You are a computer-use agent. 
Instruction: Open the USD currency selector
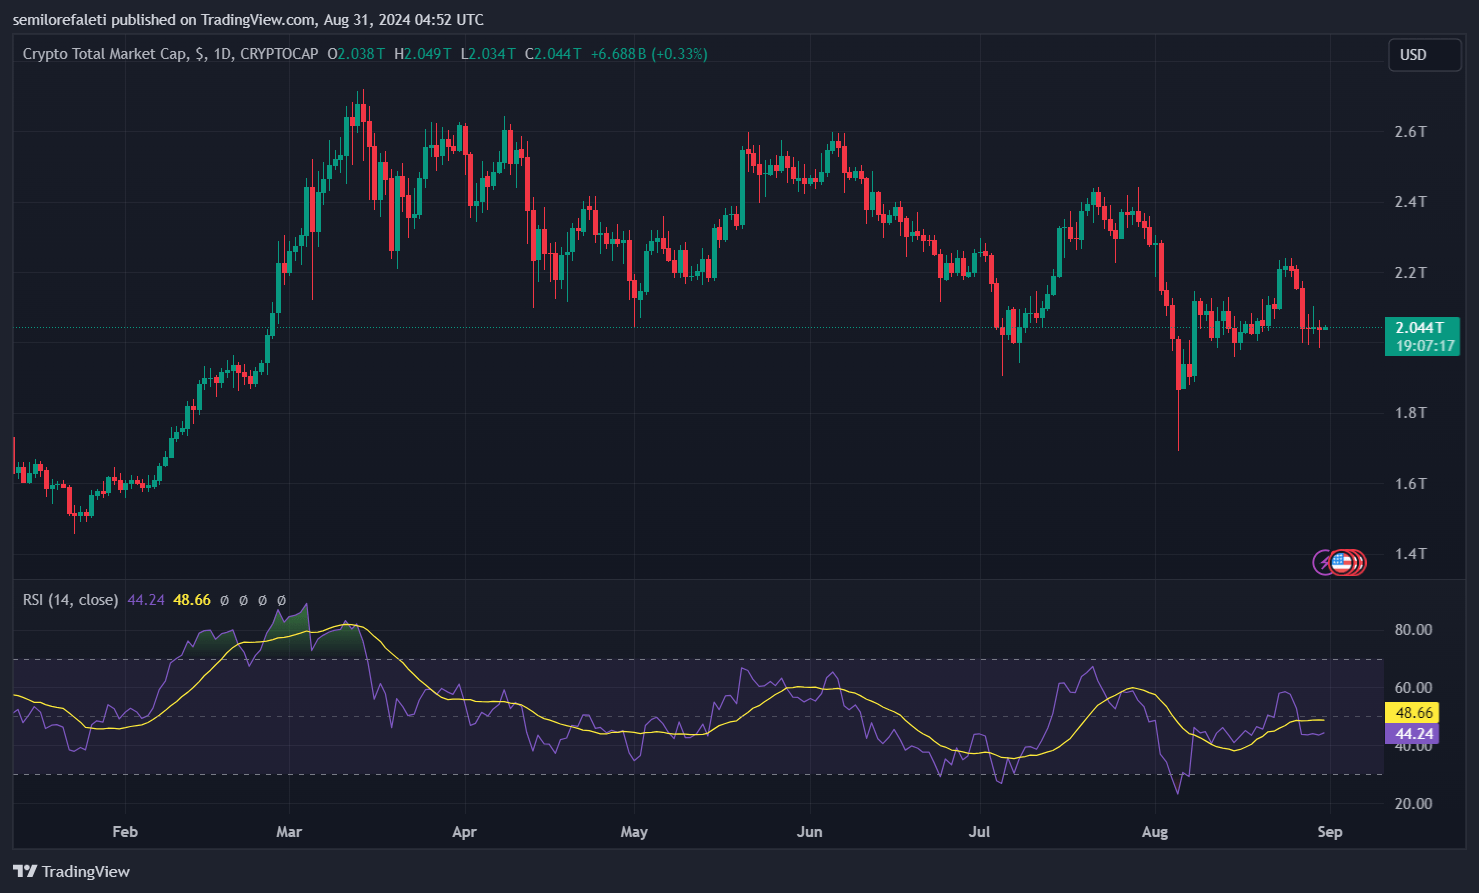click(1425, 55)
